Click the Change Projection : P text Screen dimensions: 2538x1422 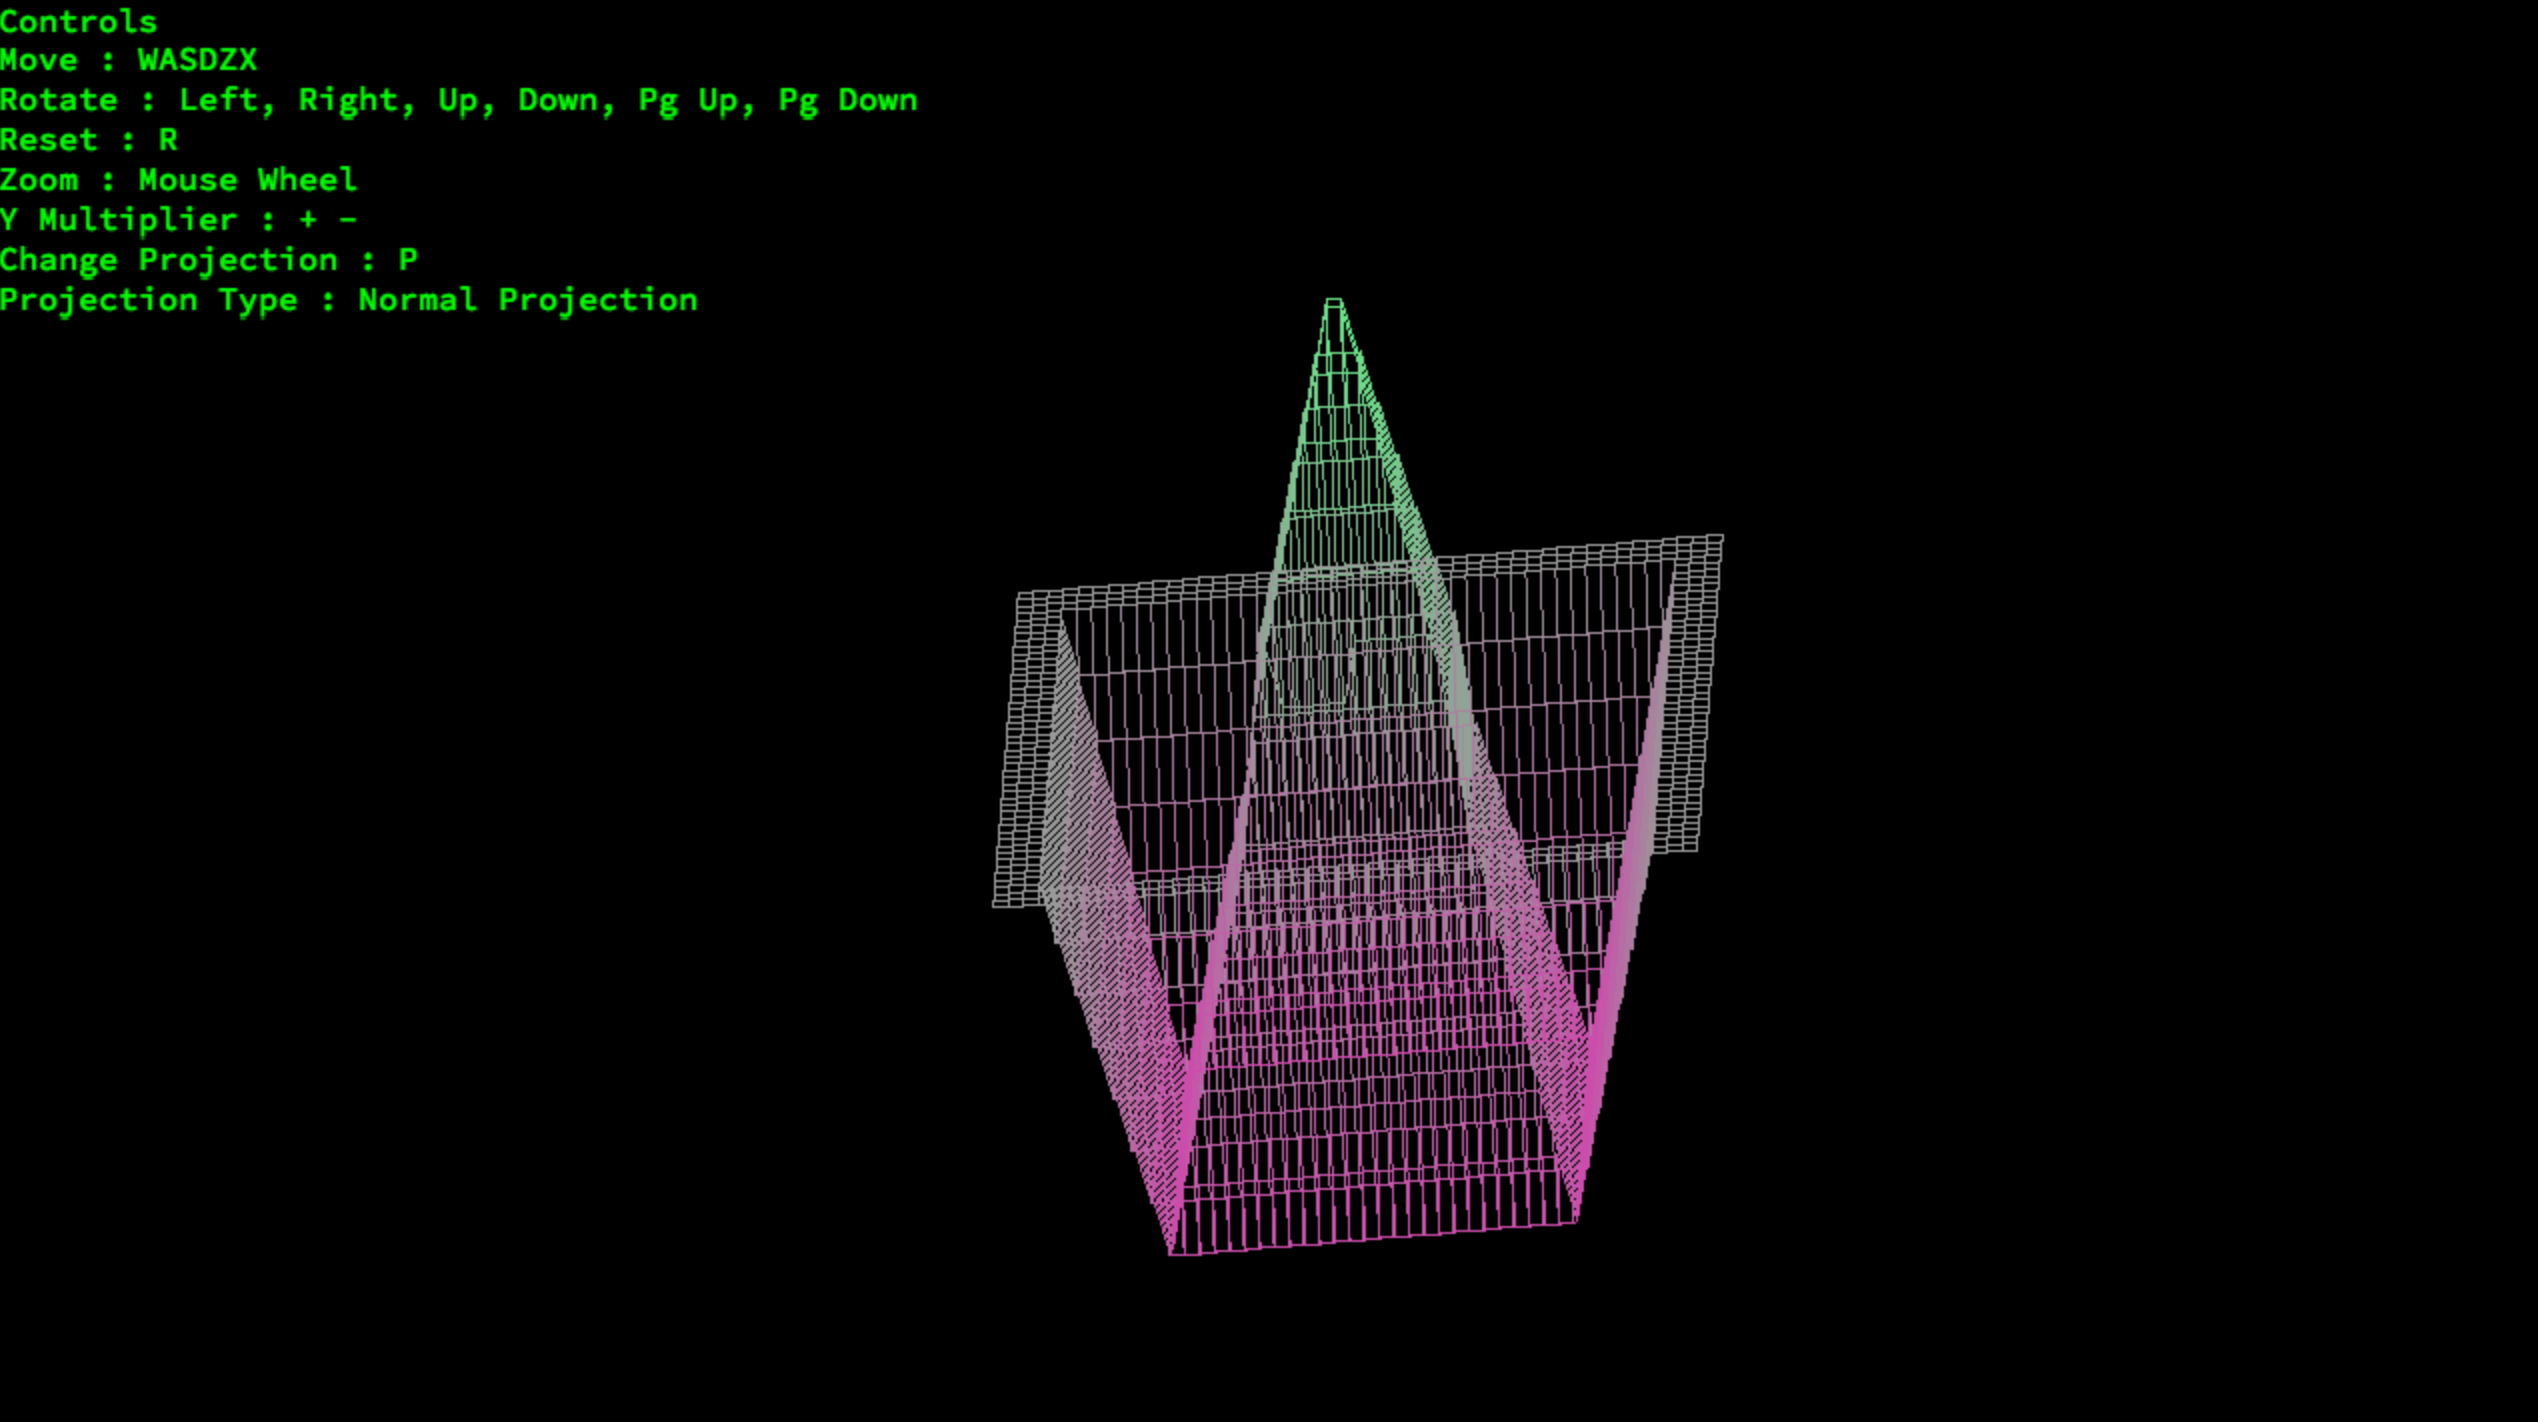pos(208,260)
